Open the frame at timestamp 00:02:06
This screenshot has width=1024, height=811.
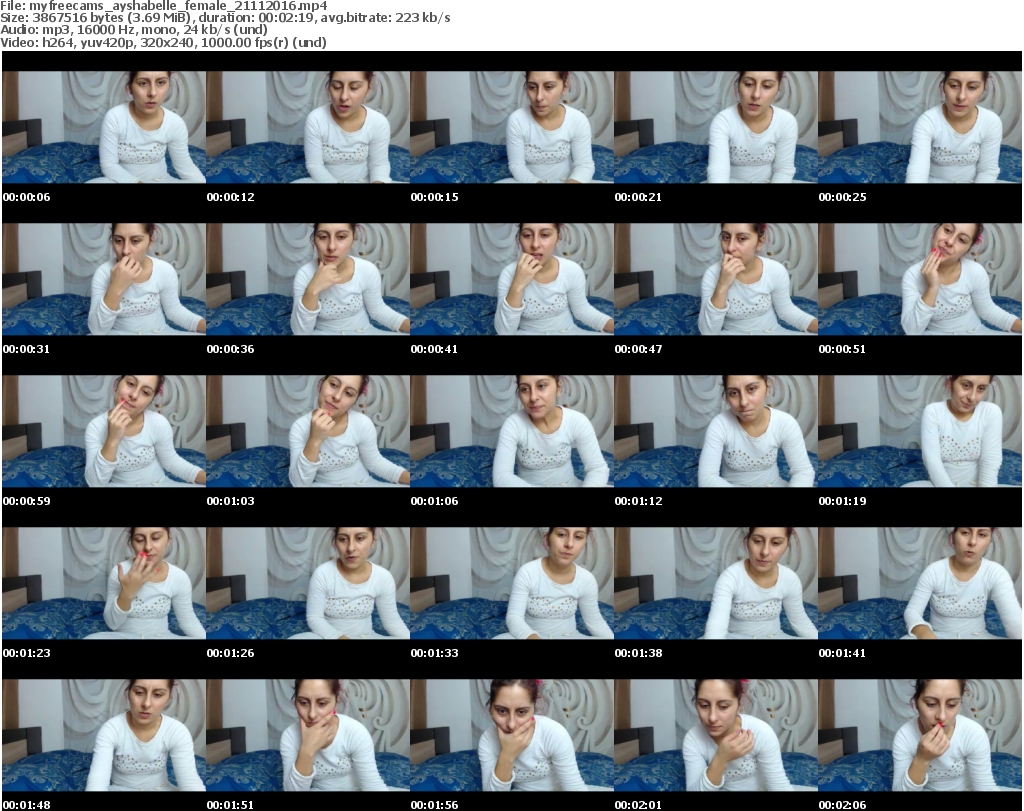coord(920,735)
